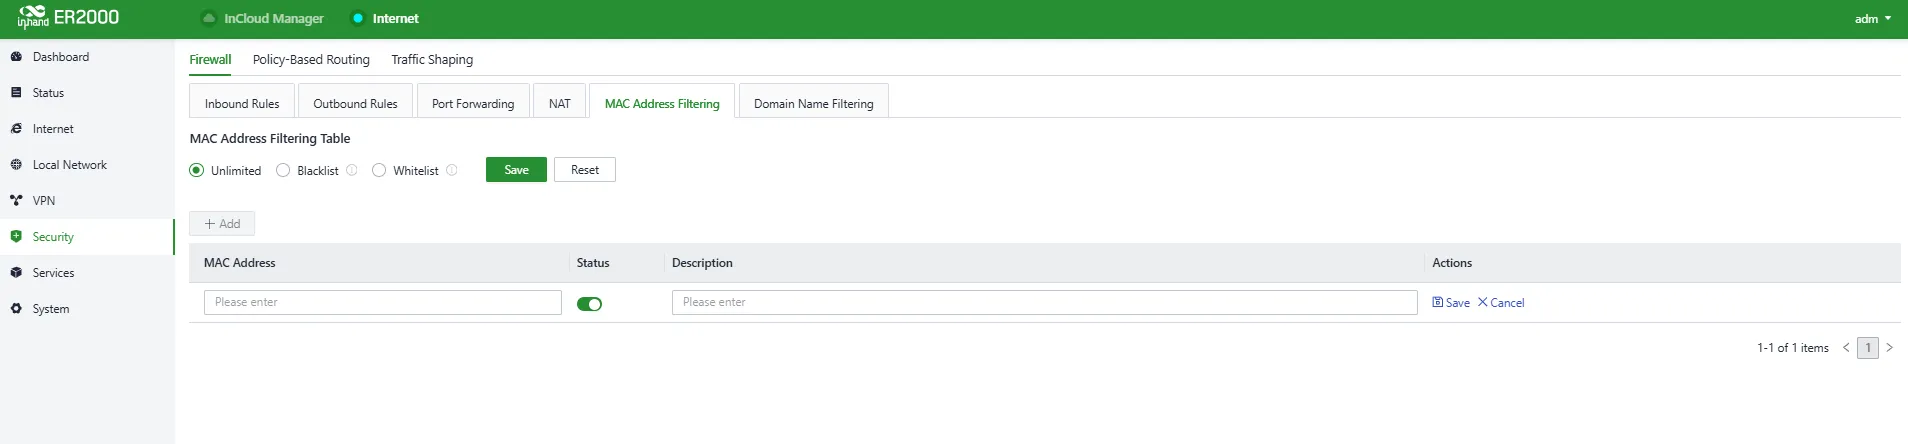Select the Blacklist radio button
This screenshot has width=1908, height=444.
pyautogui.click(x=283, y=170)
